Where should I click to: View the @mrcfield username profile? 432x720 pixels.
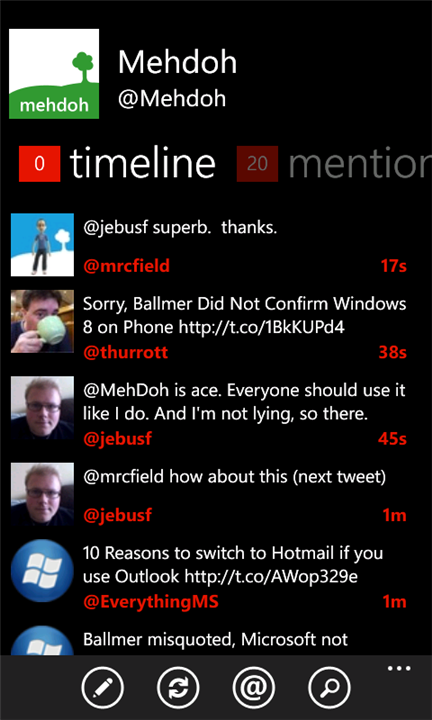(x=126, y=265)
